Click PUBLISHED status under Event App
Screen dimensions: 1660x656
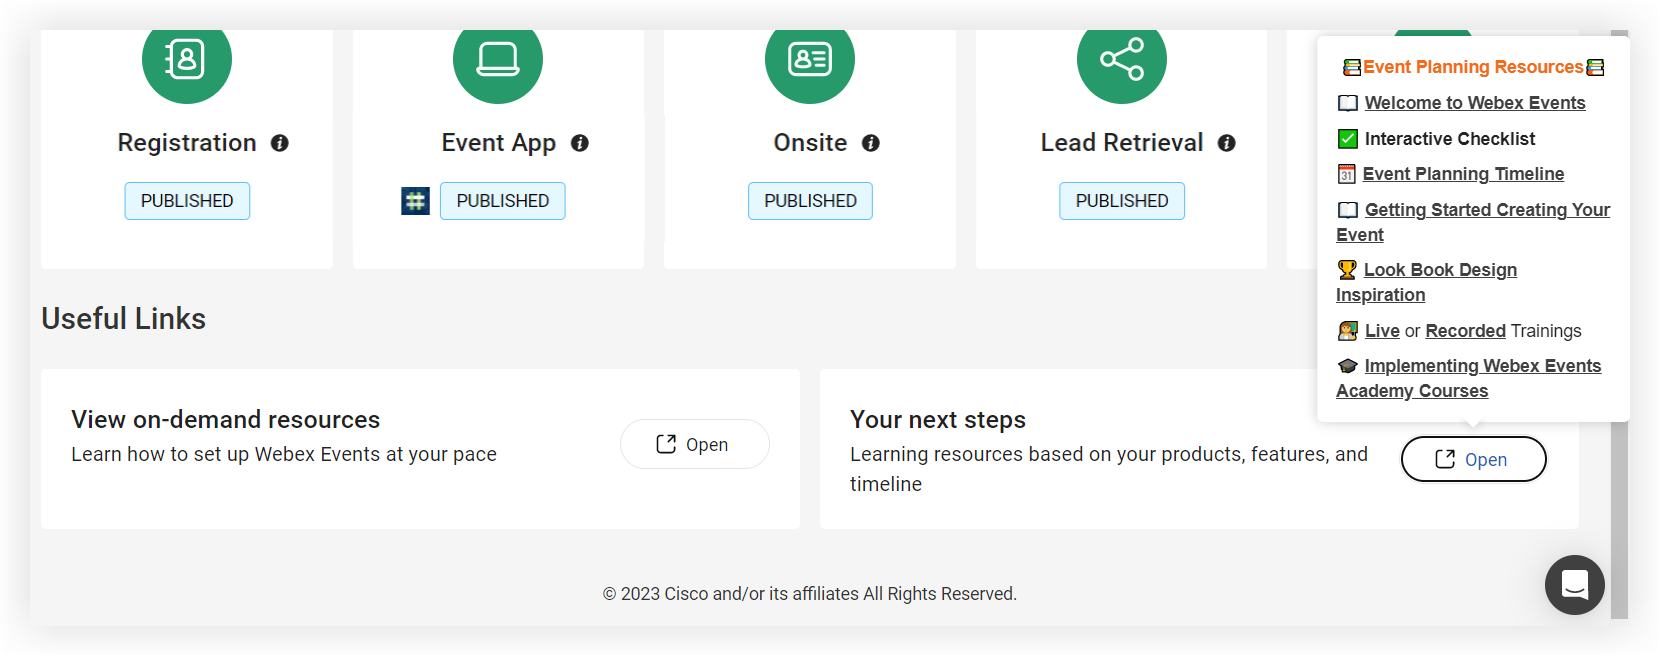coord(503,201)
